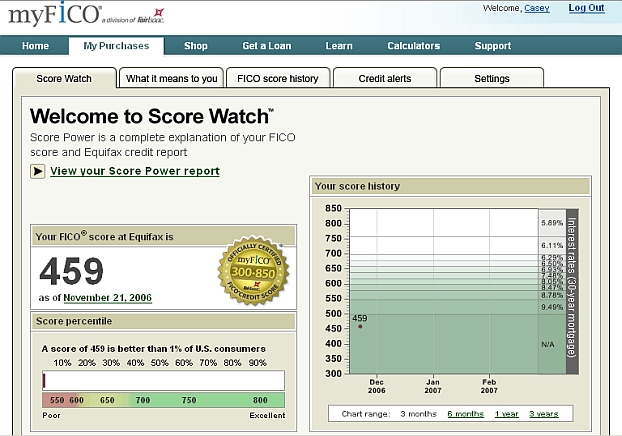Switch to the Score Watch tab
Viewport: 622px width, 436px height.
[64, 78]
